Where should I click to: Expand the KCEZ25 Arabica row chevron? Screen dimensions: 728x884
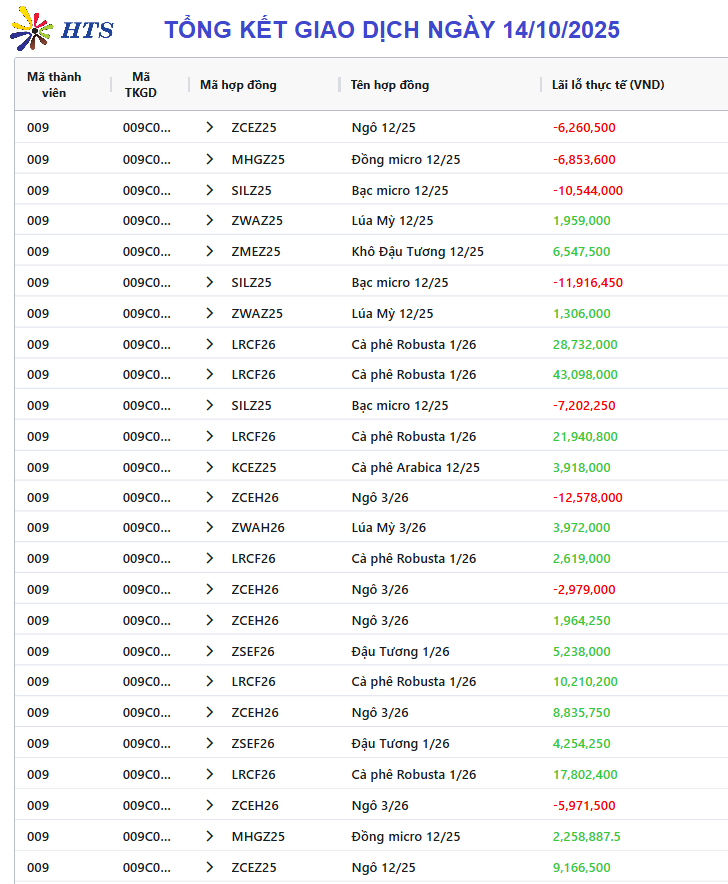click(x=209, y=467)
